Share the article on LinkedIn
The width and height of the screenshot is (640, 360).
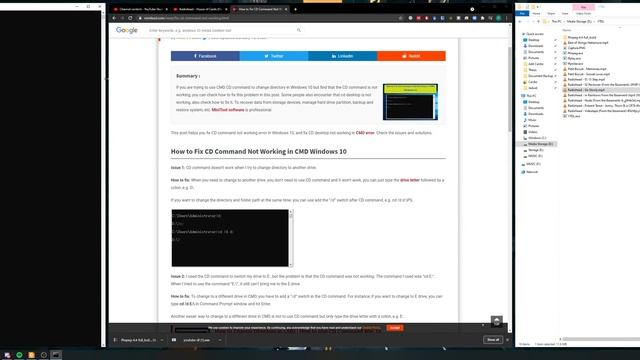342,56
